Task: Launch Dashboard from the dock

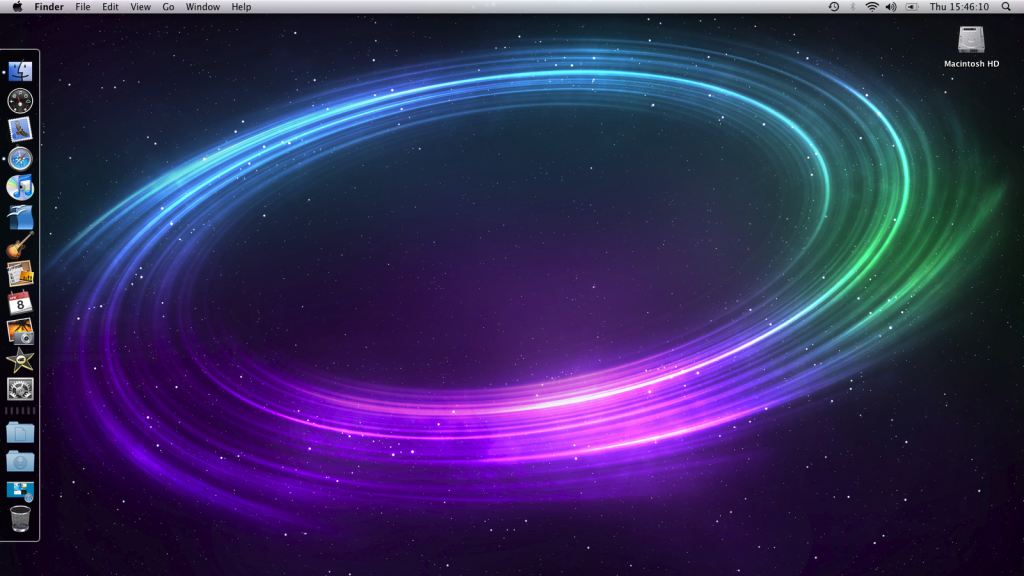Action: (x=20, y=101)
